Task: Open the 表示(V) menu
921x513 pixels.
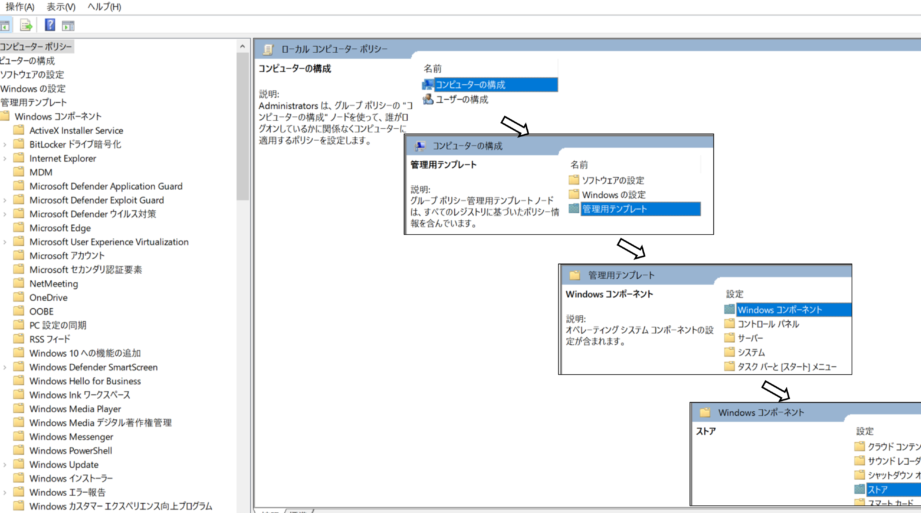Action: [x=61, y=7]
